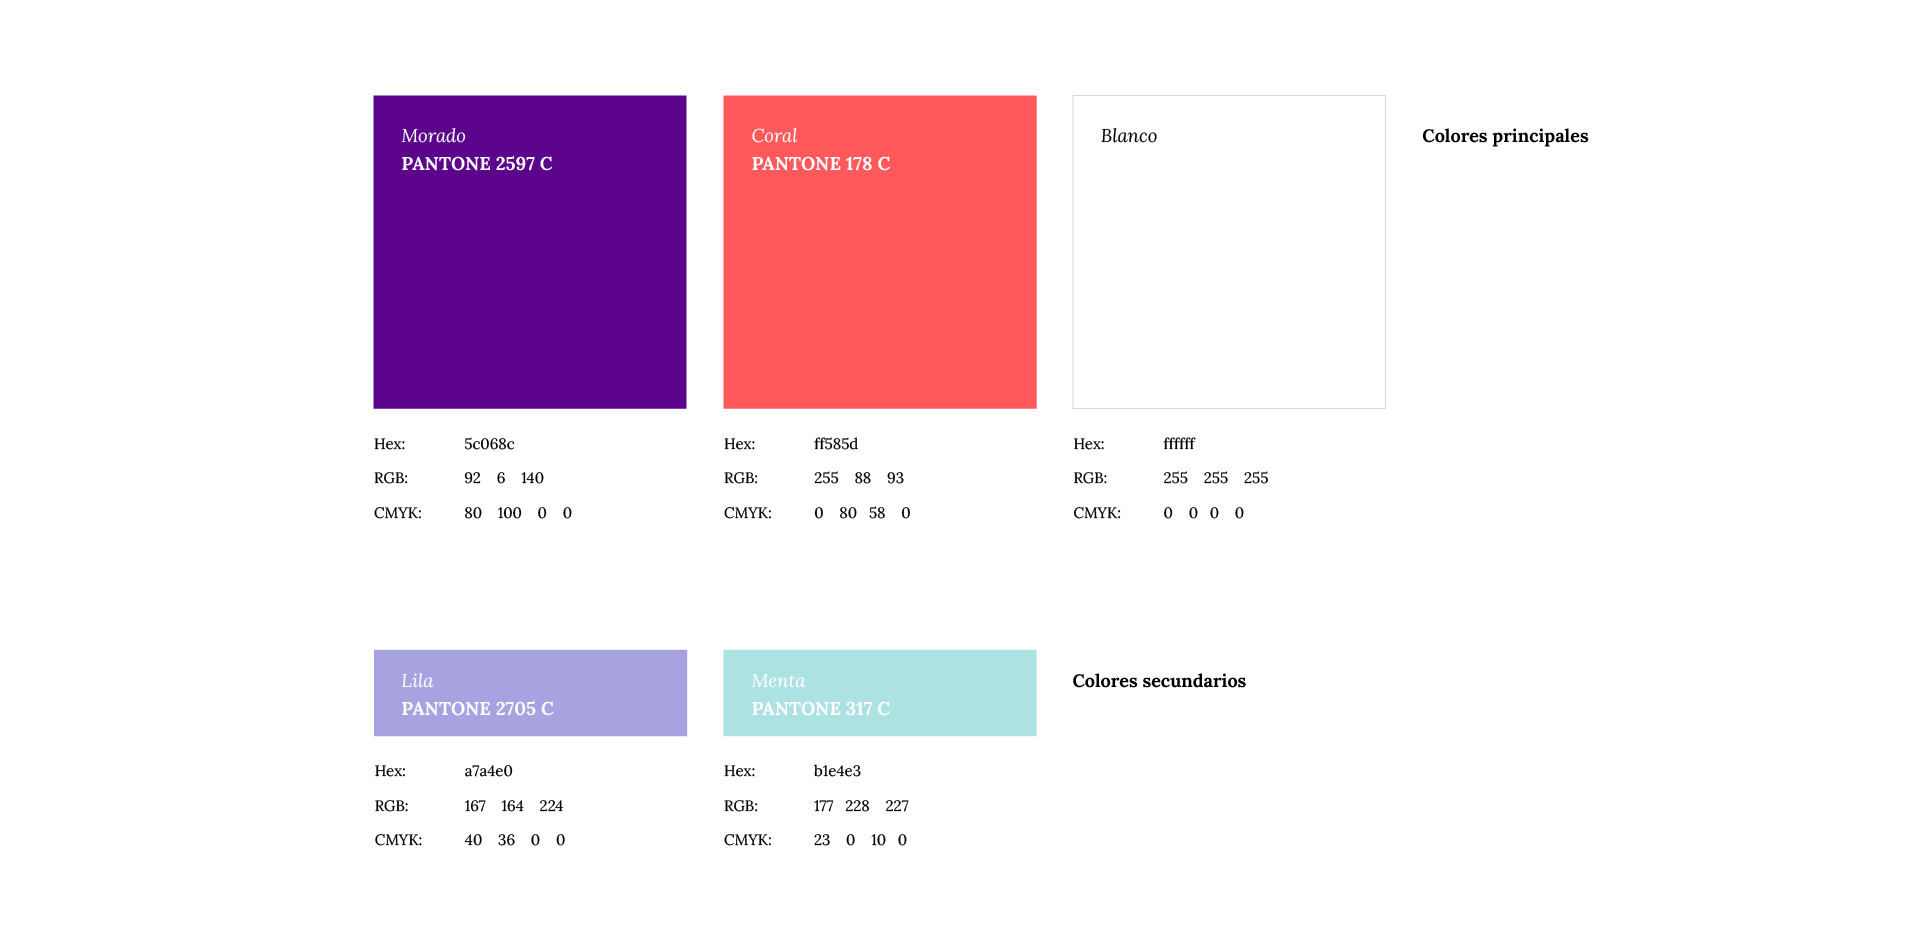
Task: Click the Coral color swatch
Action: click(880, 252)
